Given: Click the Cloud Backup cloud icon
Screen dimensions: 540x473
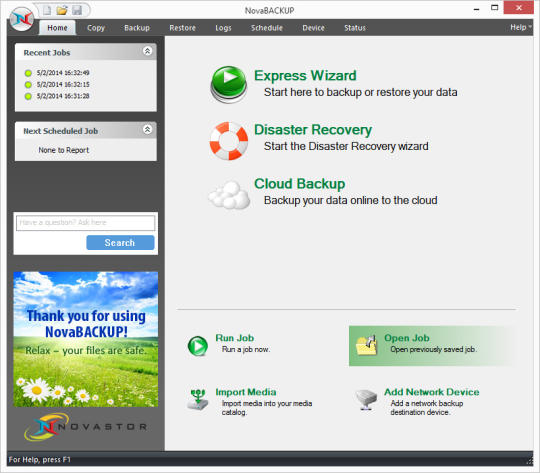Looking at the screenshot, I should pyautogui.click(x=229, y=195).
